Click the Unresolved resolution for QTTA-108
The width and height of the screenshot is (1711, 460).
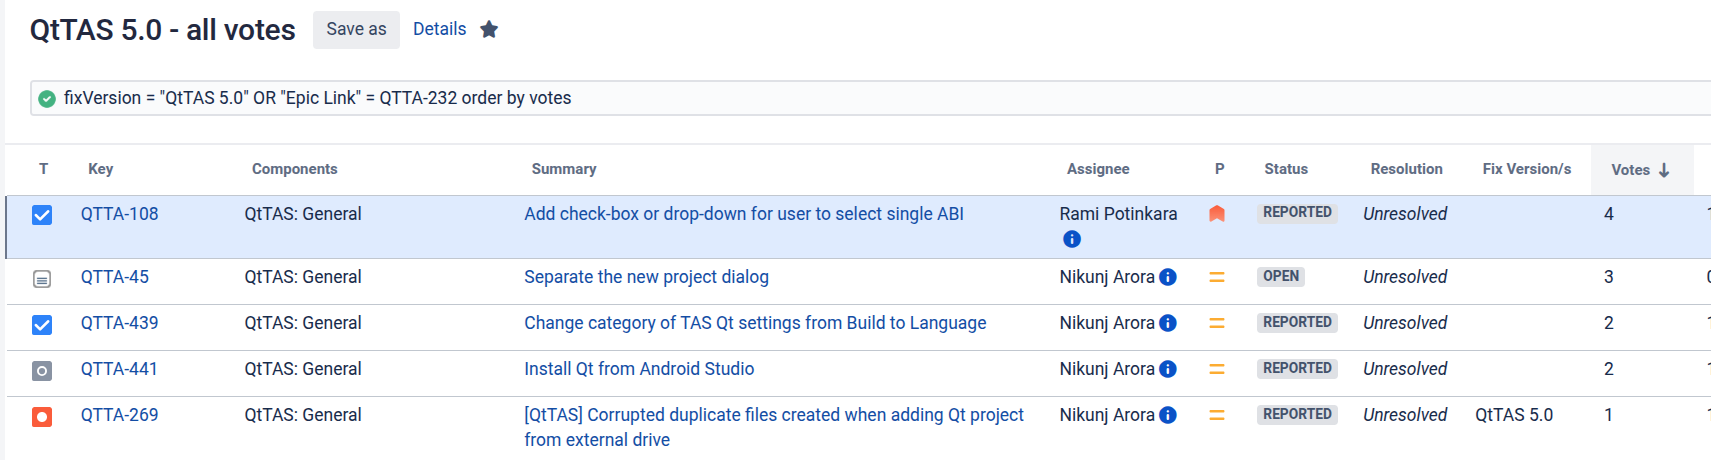(1405, 214)
